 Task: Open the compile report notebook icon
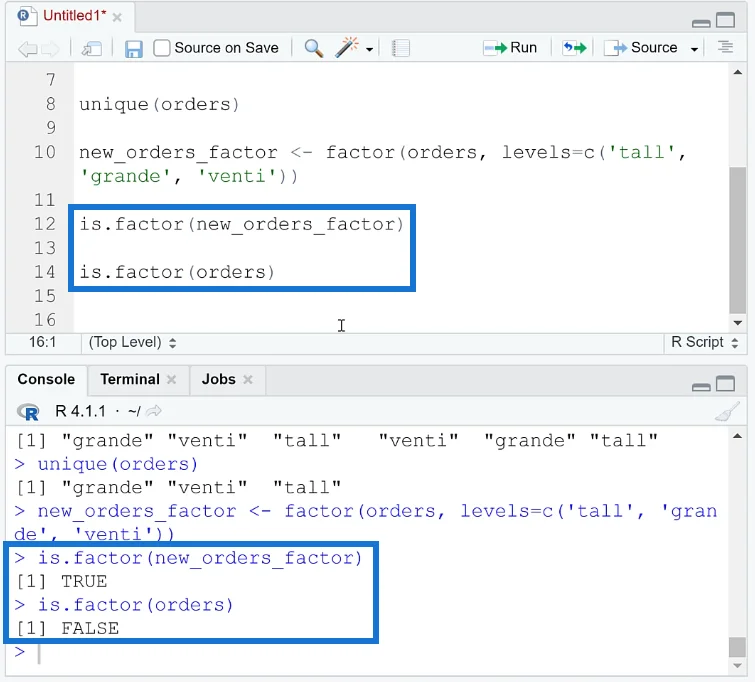[401, 48]
